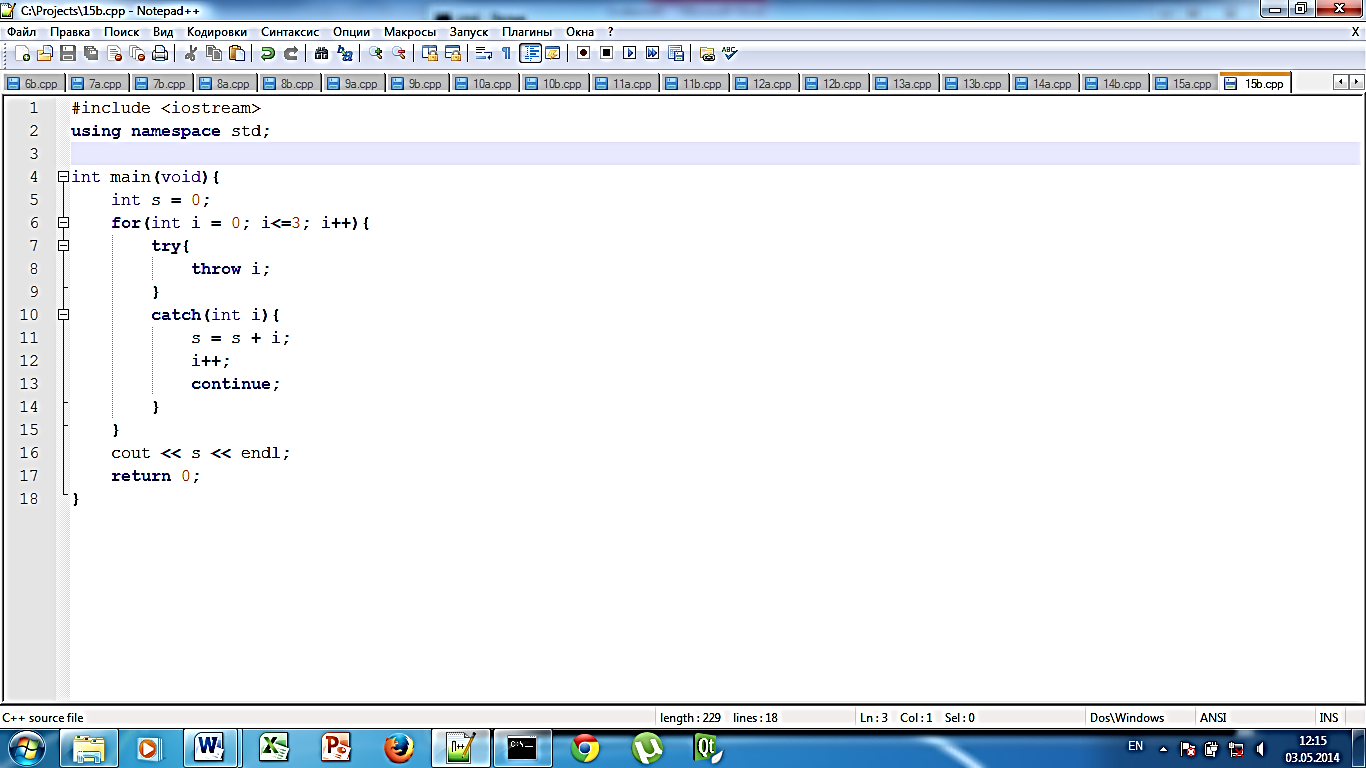Click the Dos\Windows line ending status field
The height and width of the screenshot is (768, 1366).
click(x=1141, y=717)
